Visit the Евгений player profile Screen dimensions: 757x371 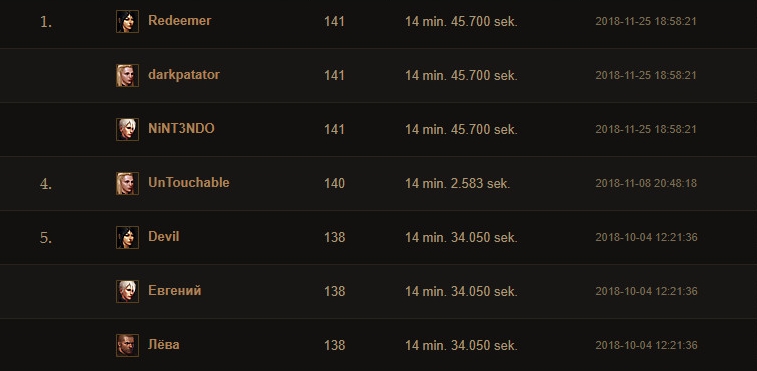(175, 291)
